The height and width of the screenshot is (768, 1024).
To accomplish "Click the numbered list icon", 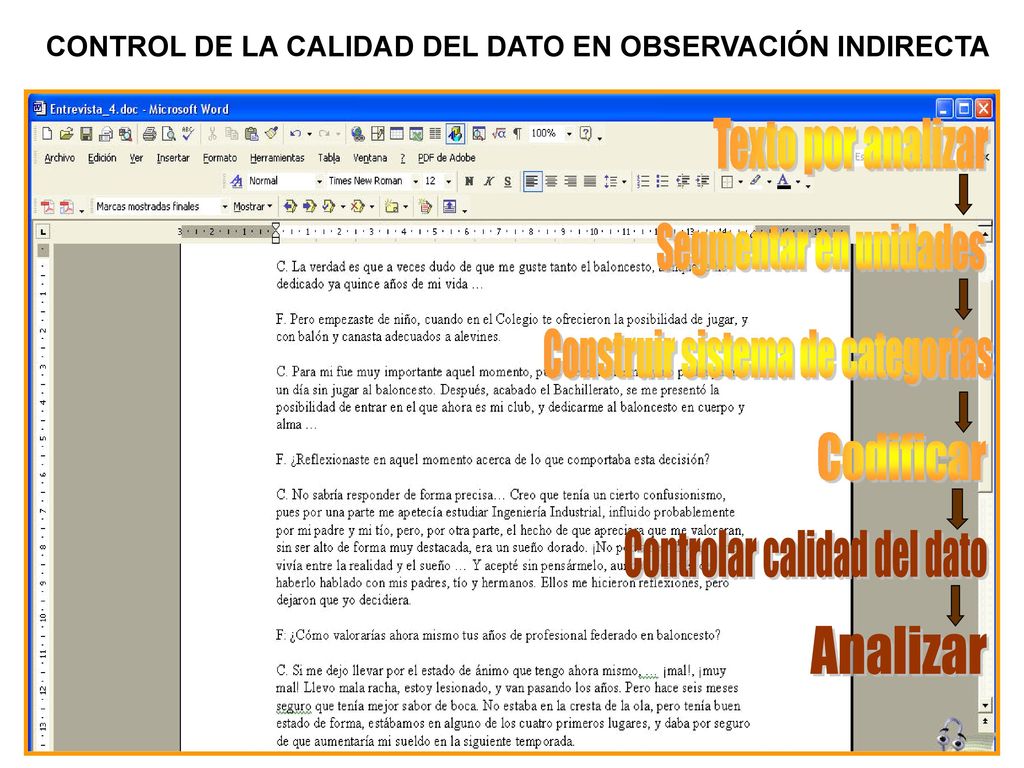I will click(643, 182).
